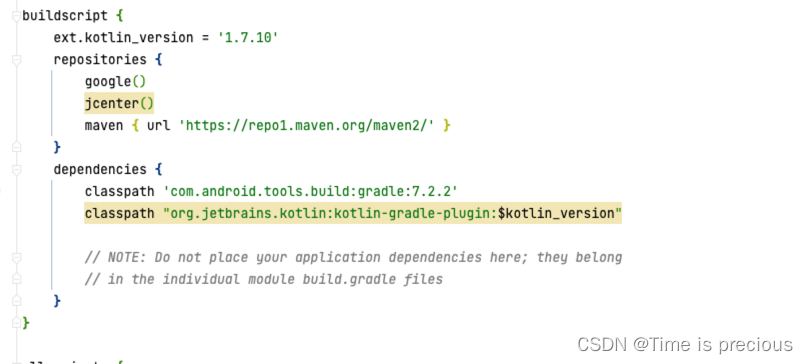This screenshot has width=808, height=364.
Task: Fold the NOTE comment block at its first line
Action: click(x=16, y=258)
